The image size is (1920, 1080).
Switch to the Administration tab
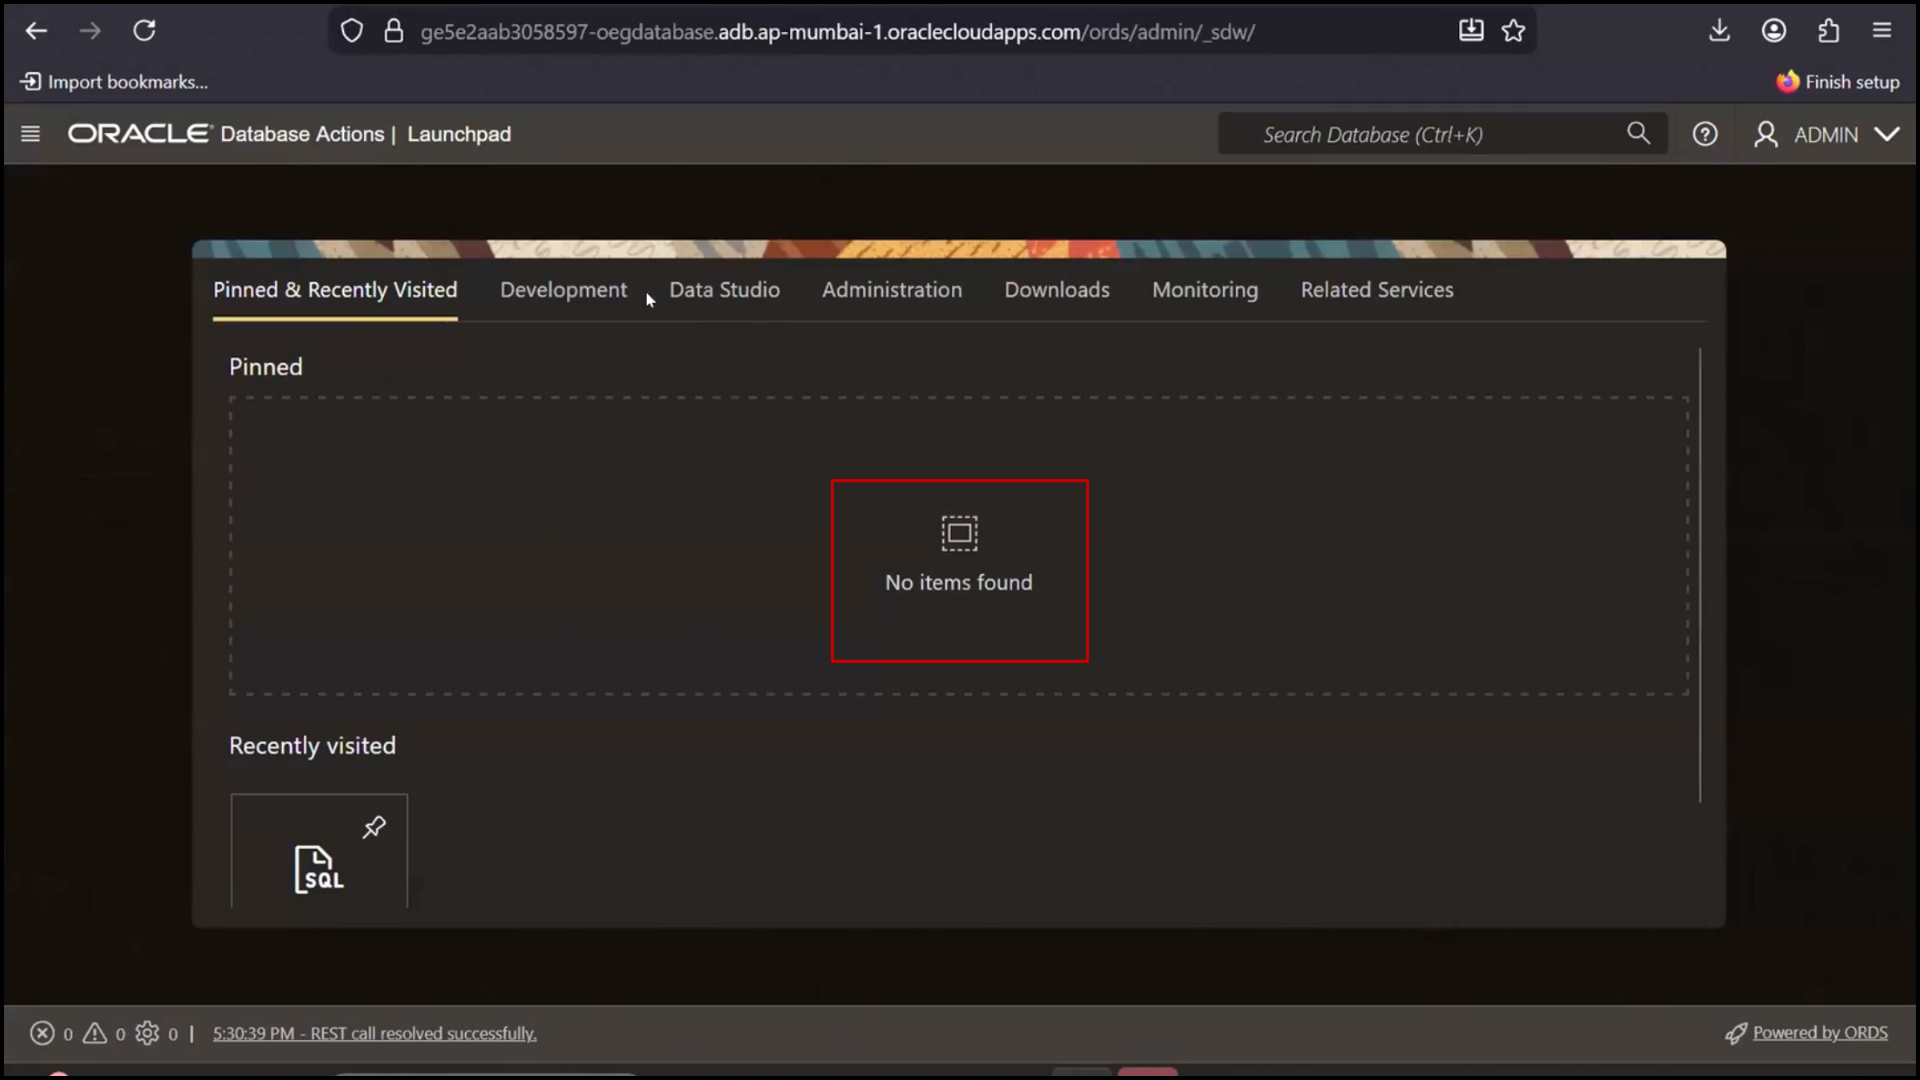click(x=892, y=289)
